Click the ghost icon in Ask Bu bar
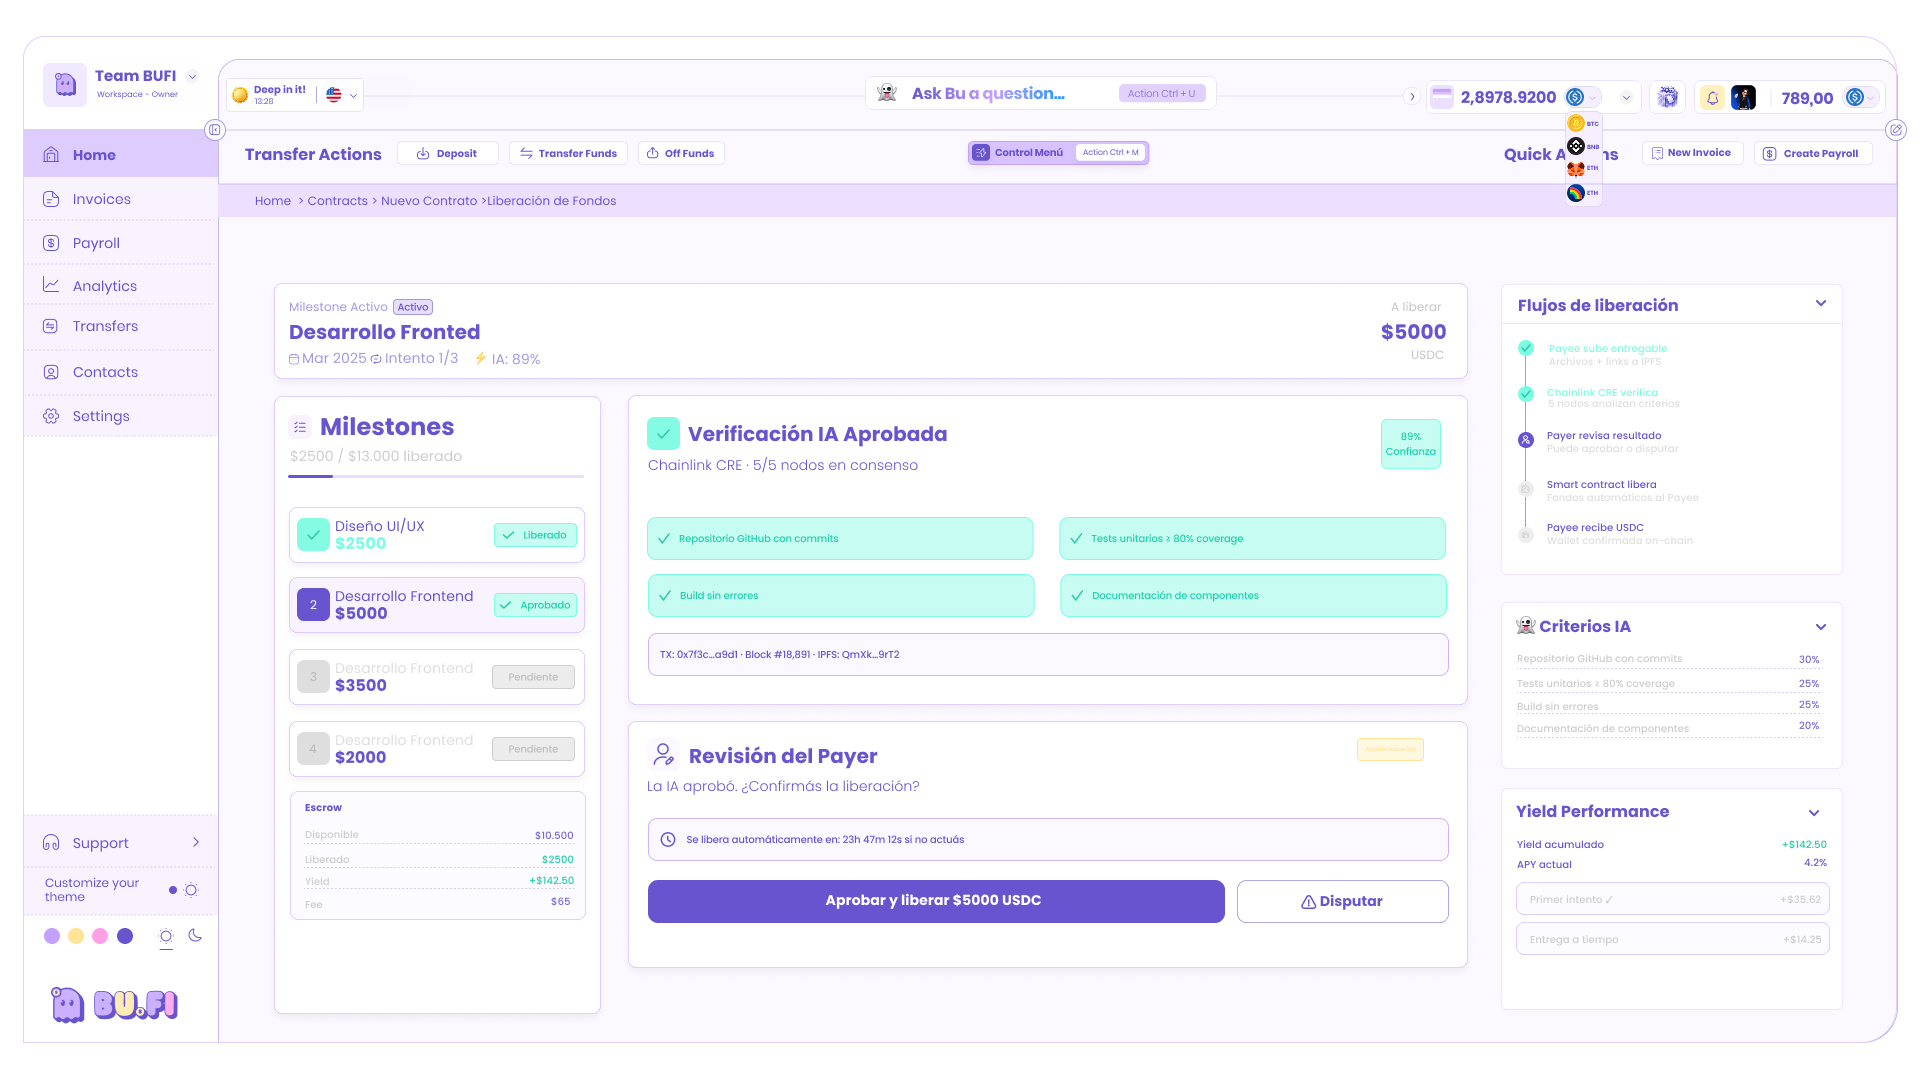 tap(887, 93)
